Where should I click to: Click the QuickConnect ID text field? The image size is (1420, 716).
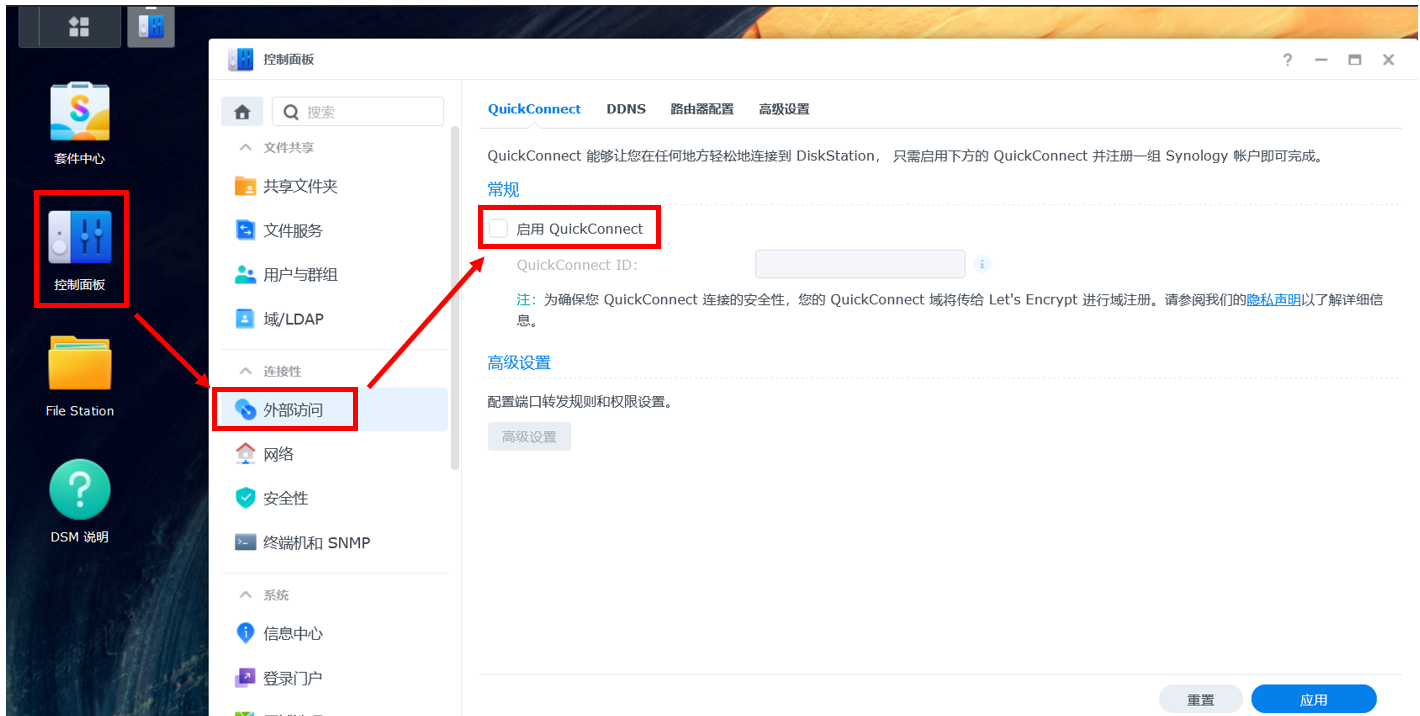point(860,264)
